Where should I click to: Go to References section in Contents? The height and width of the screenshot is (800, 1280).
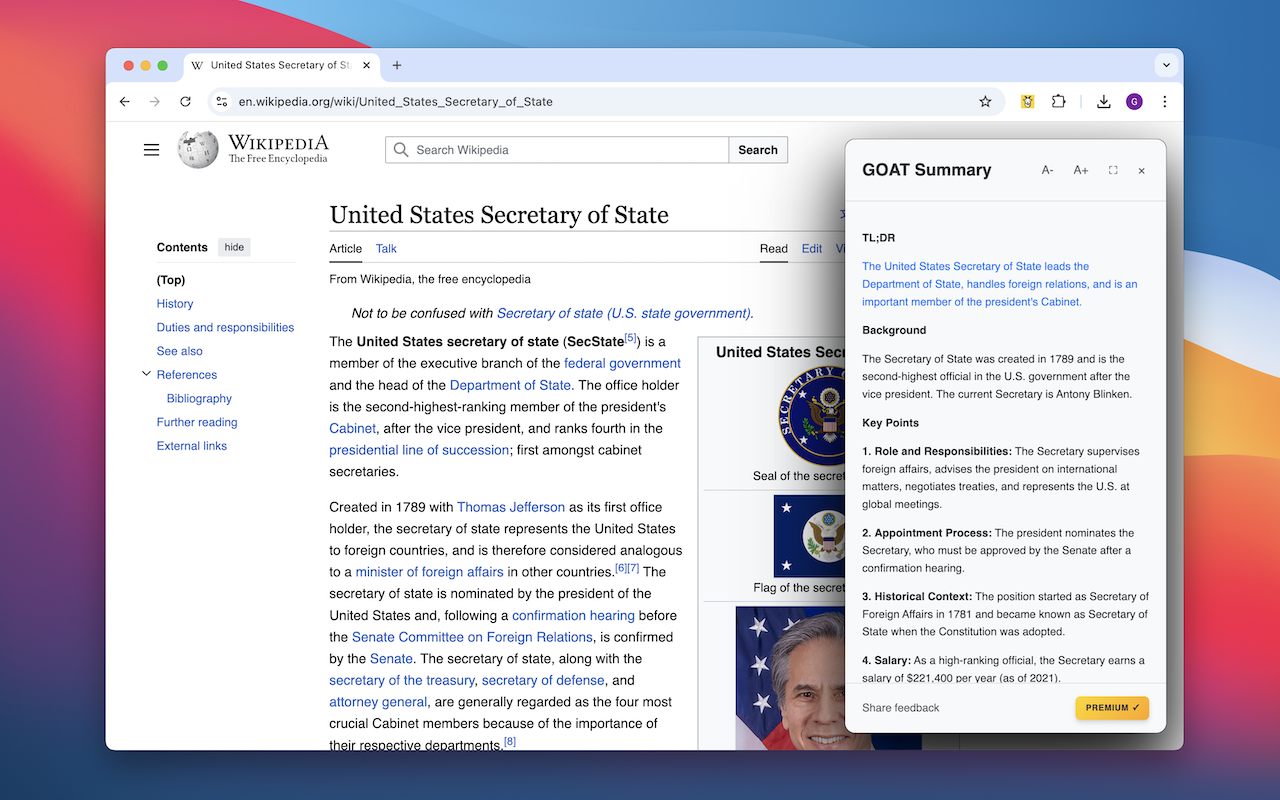[x=187, y=375]
